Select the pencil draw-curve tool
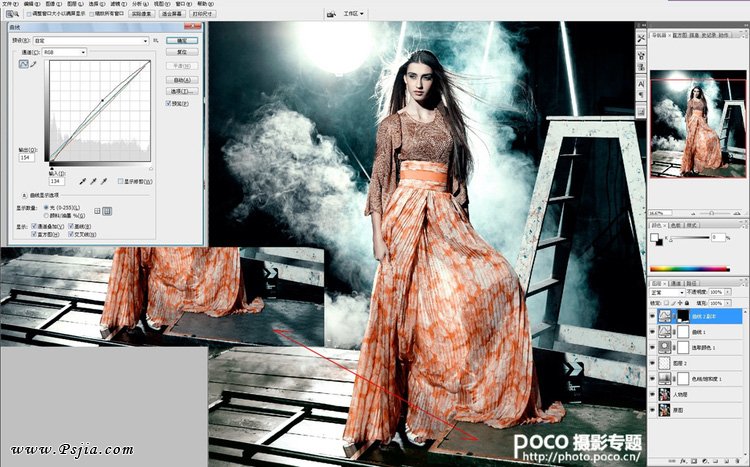750x467 pixels. pyautogui.click(x=34, y=63)
